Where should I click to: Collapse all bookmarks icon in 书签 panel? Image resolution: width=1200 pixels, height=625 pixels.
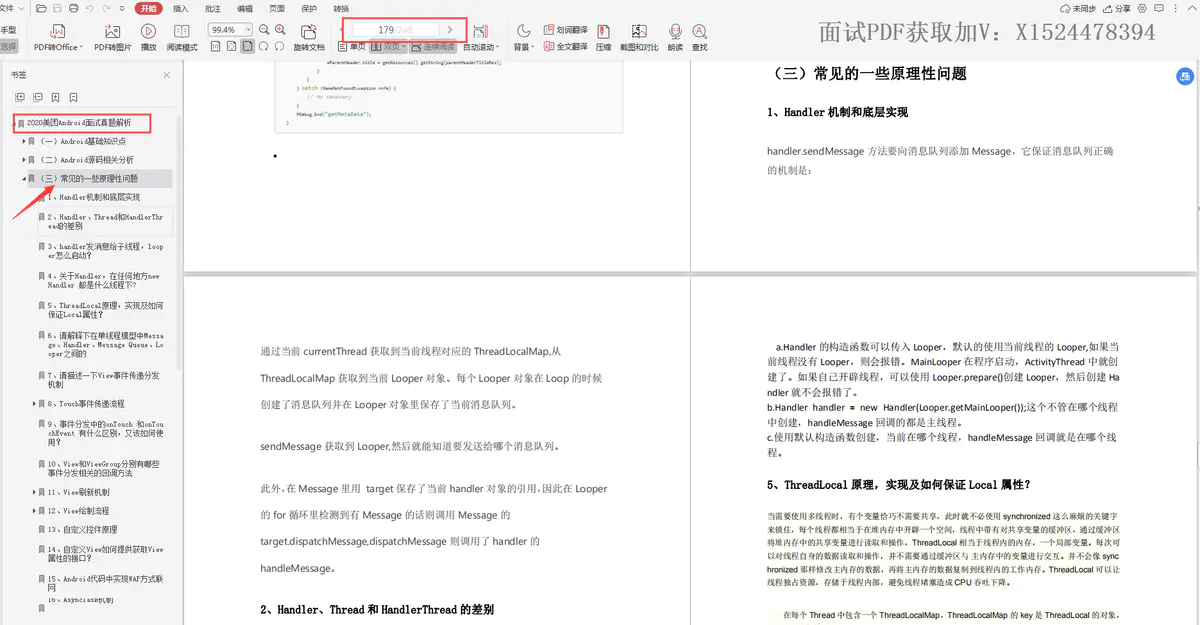tap(38, 97)
